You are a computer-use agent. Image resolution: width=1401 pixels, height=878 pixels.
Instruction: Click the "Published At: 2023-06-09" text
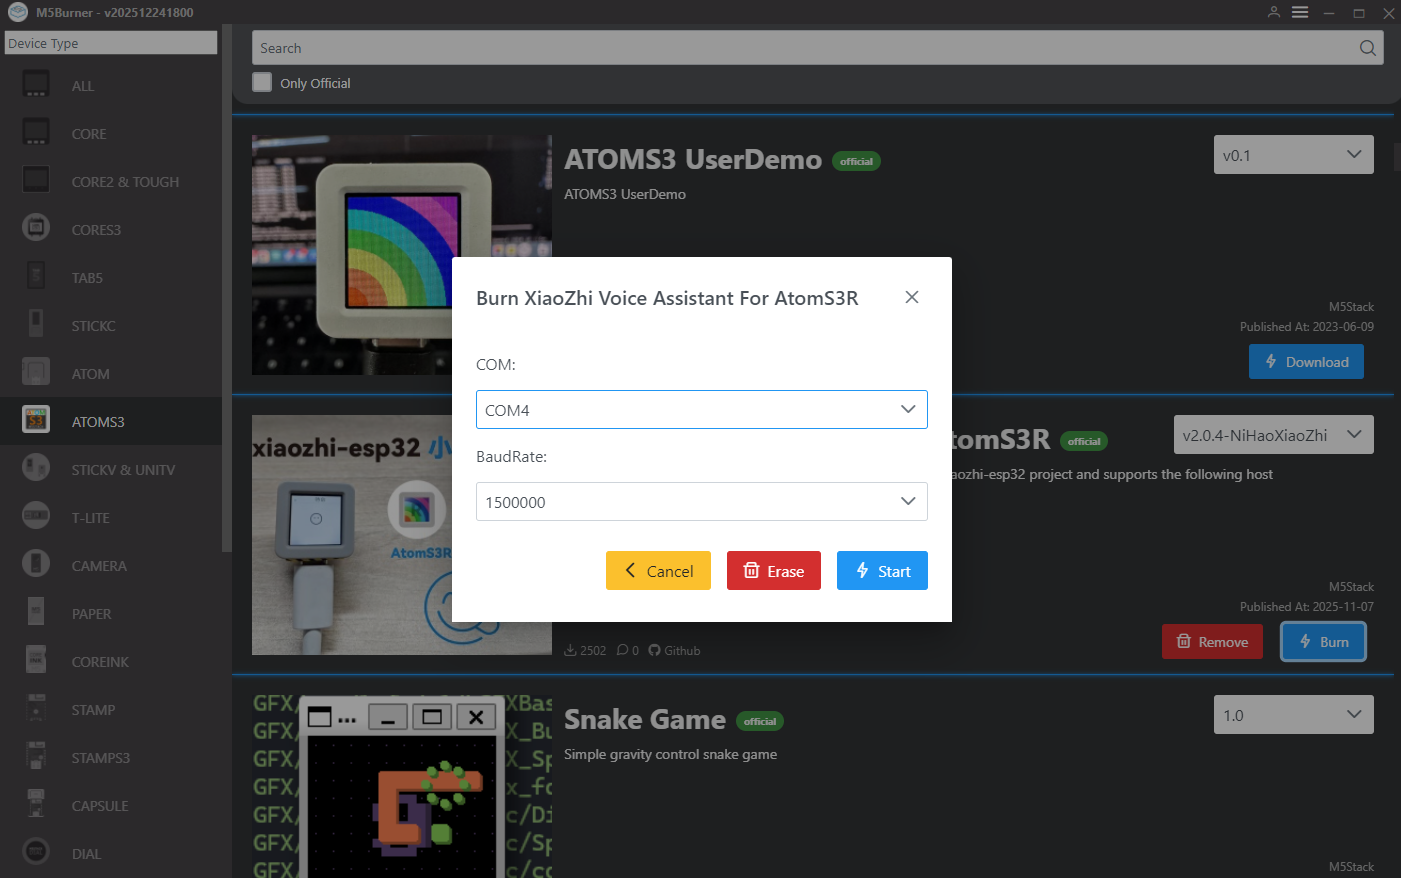coord(1307,327)
